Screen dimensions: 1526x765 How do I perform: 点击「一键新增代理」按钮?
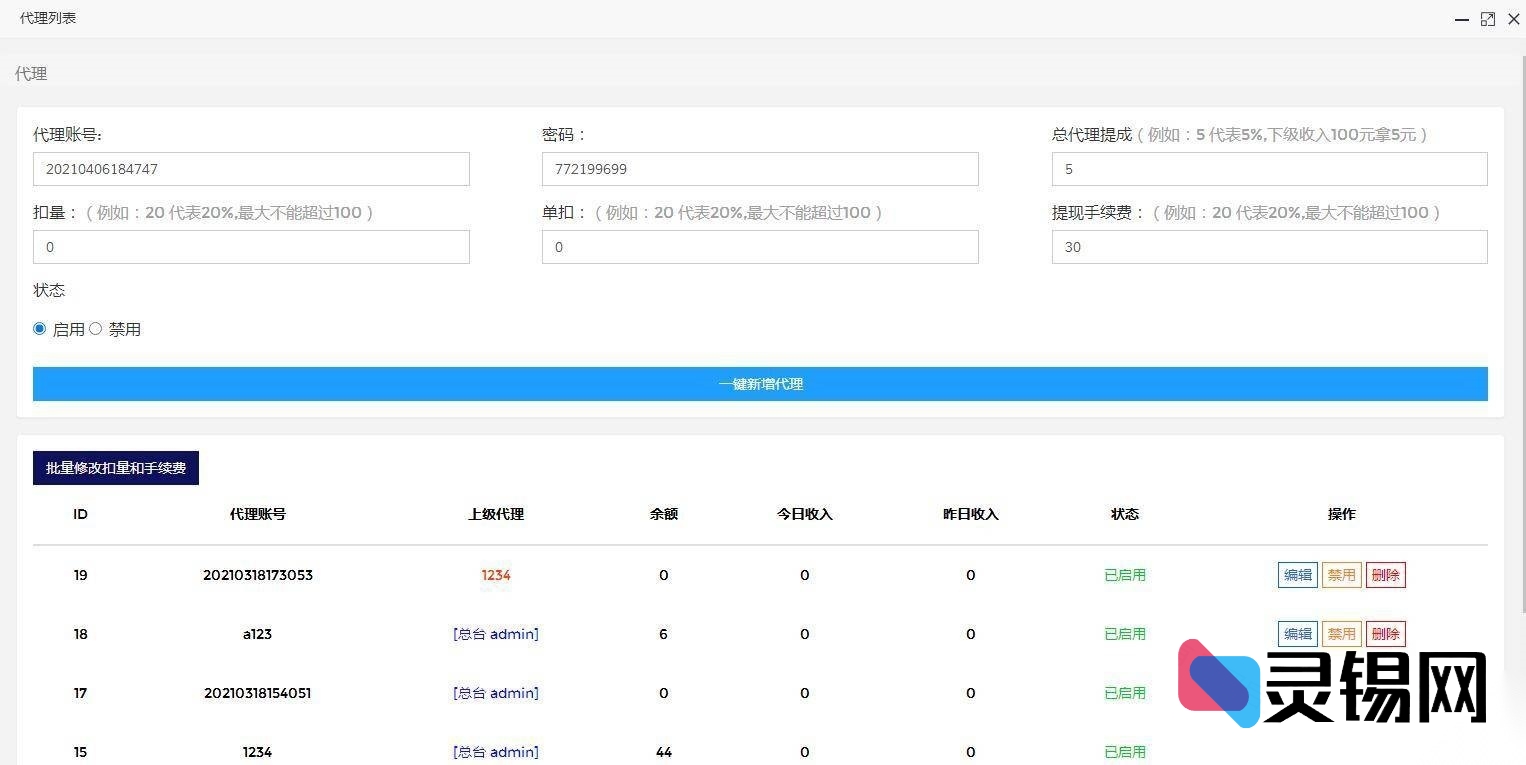[x=760, y=384]
